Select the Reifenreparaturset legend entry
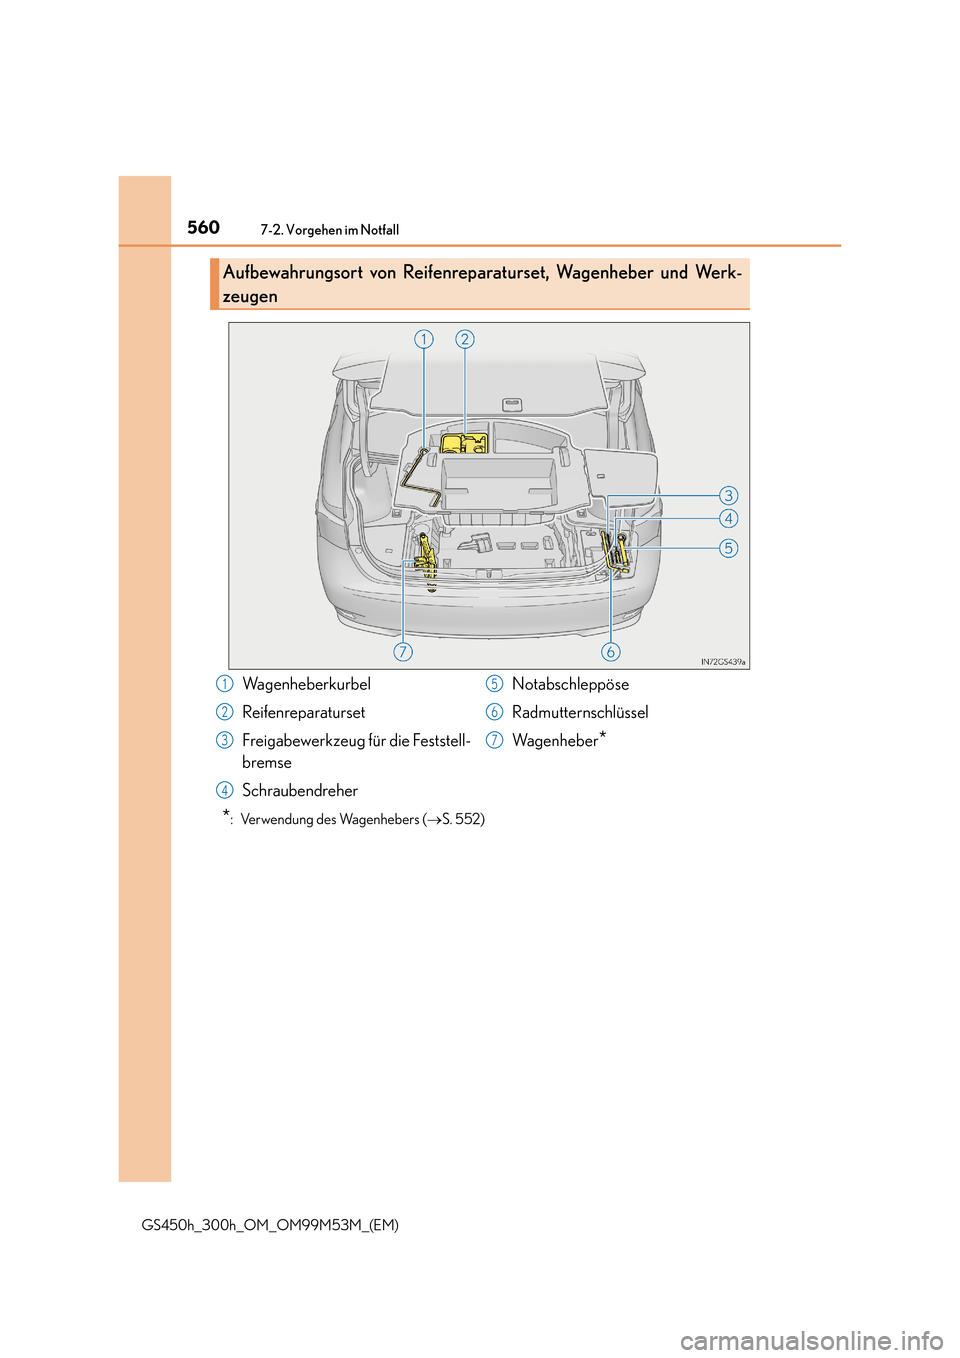 point(303,712)
